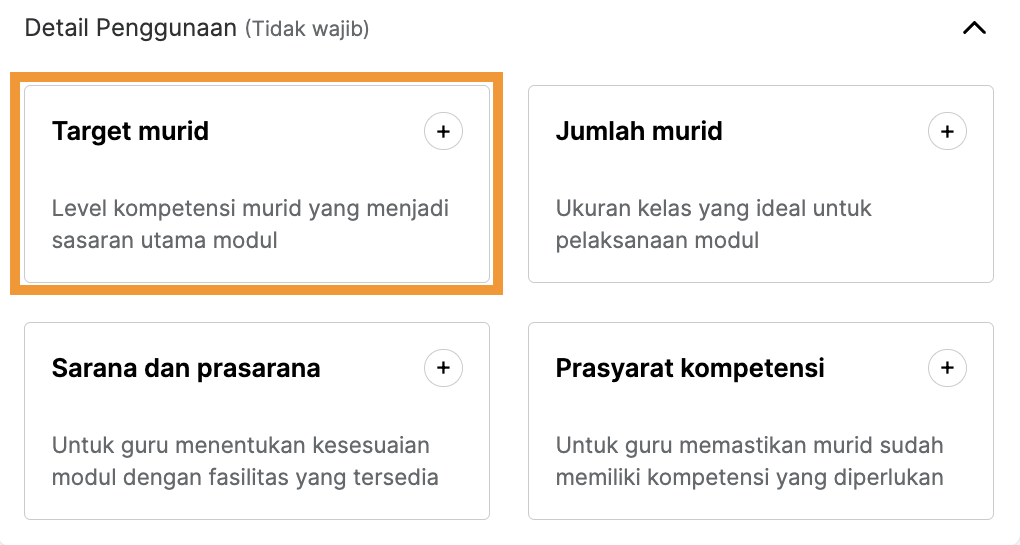Image resolution: width=1020 pixels, height=545 pixels.
Task: Select the Prasyarat kompetensi title
Action: coord(690,368)
